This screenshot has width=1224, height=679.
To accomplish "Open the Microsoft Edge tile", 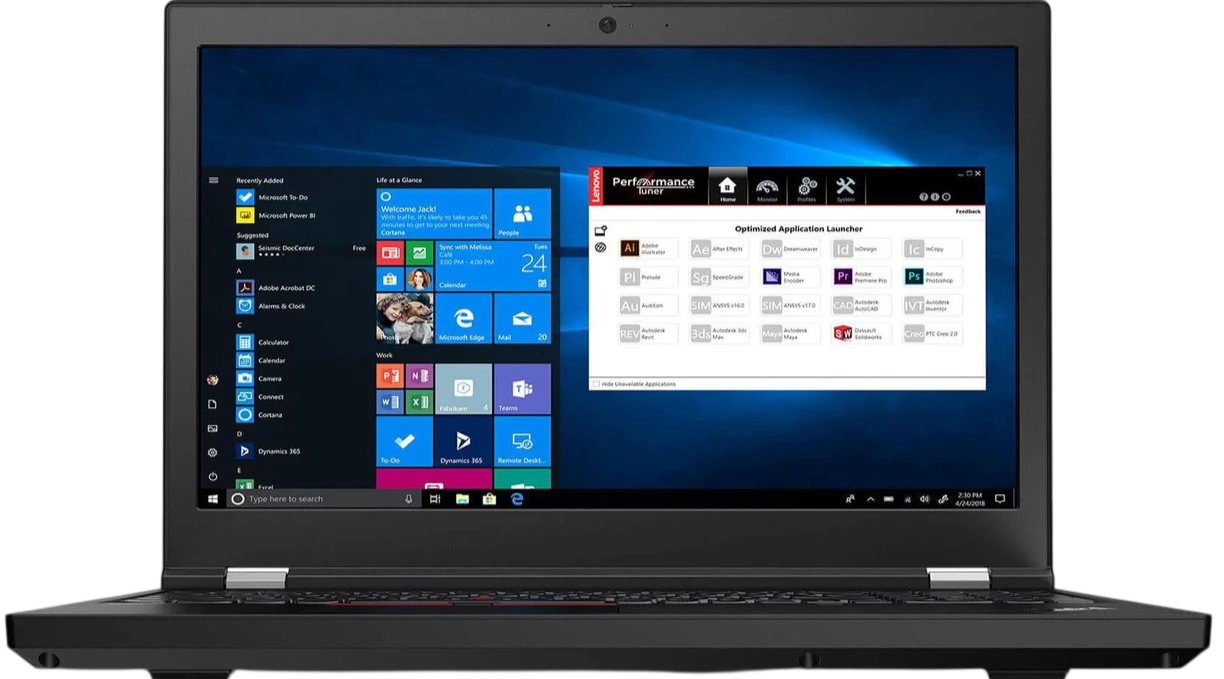I will point(463,318).
